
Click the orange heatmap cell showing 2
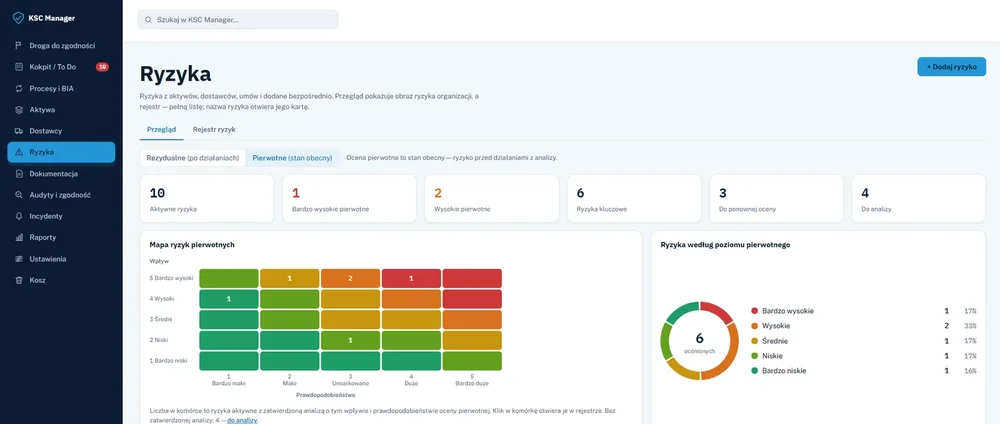[x=350, y=279]
